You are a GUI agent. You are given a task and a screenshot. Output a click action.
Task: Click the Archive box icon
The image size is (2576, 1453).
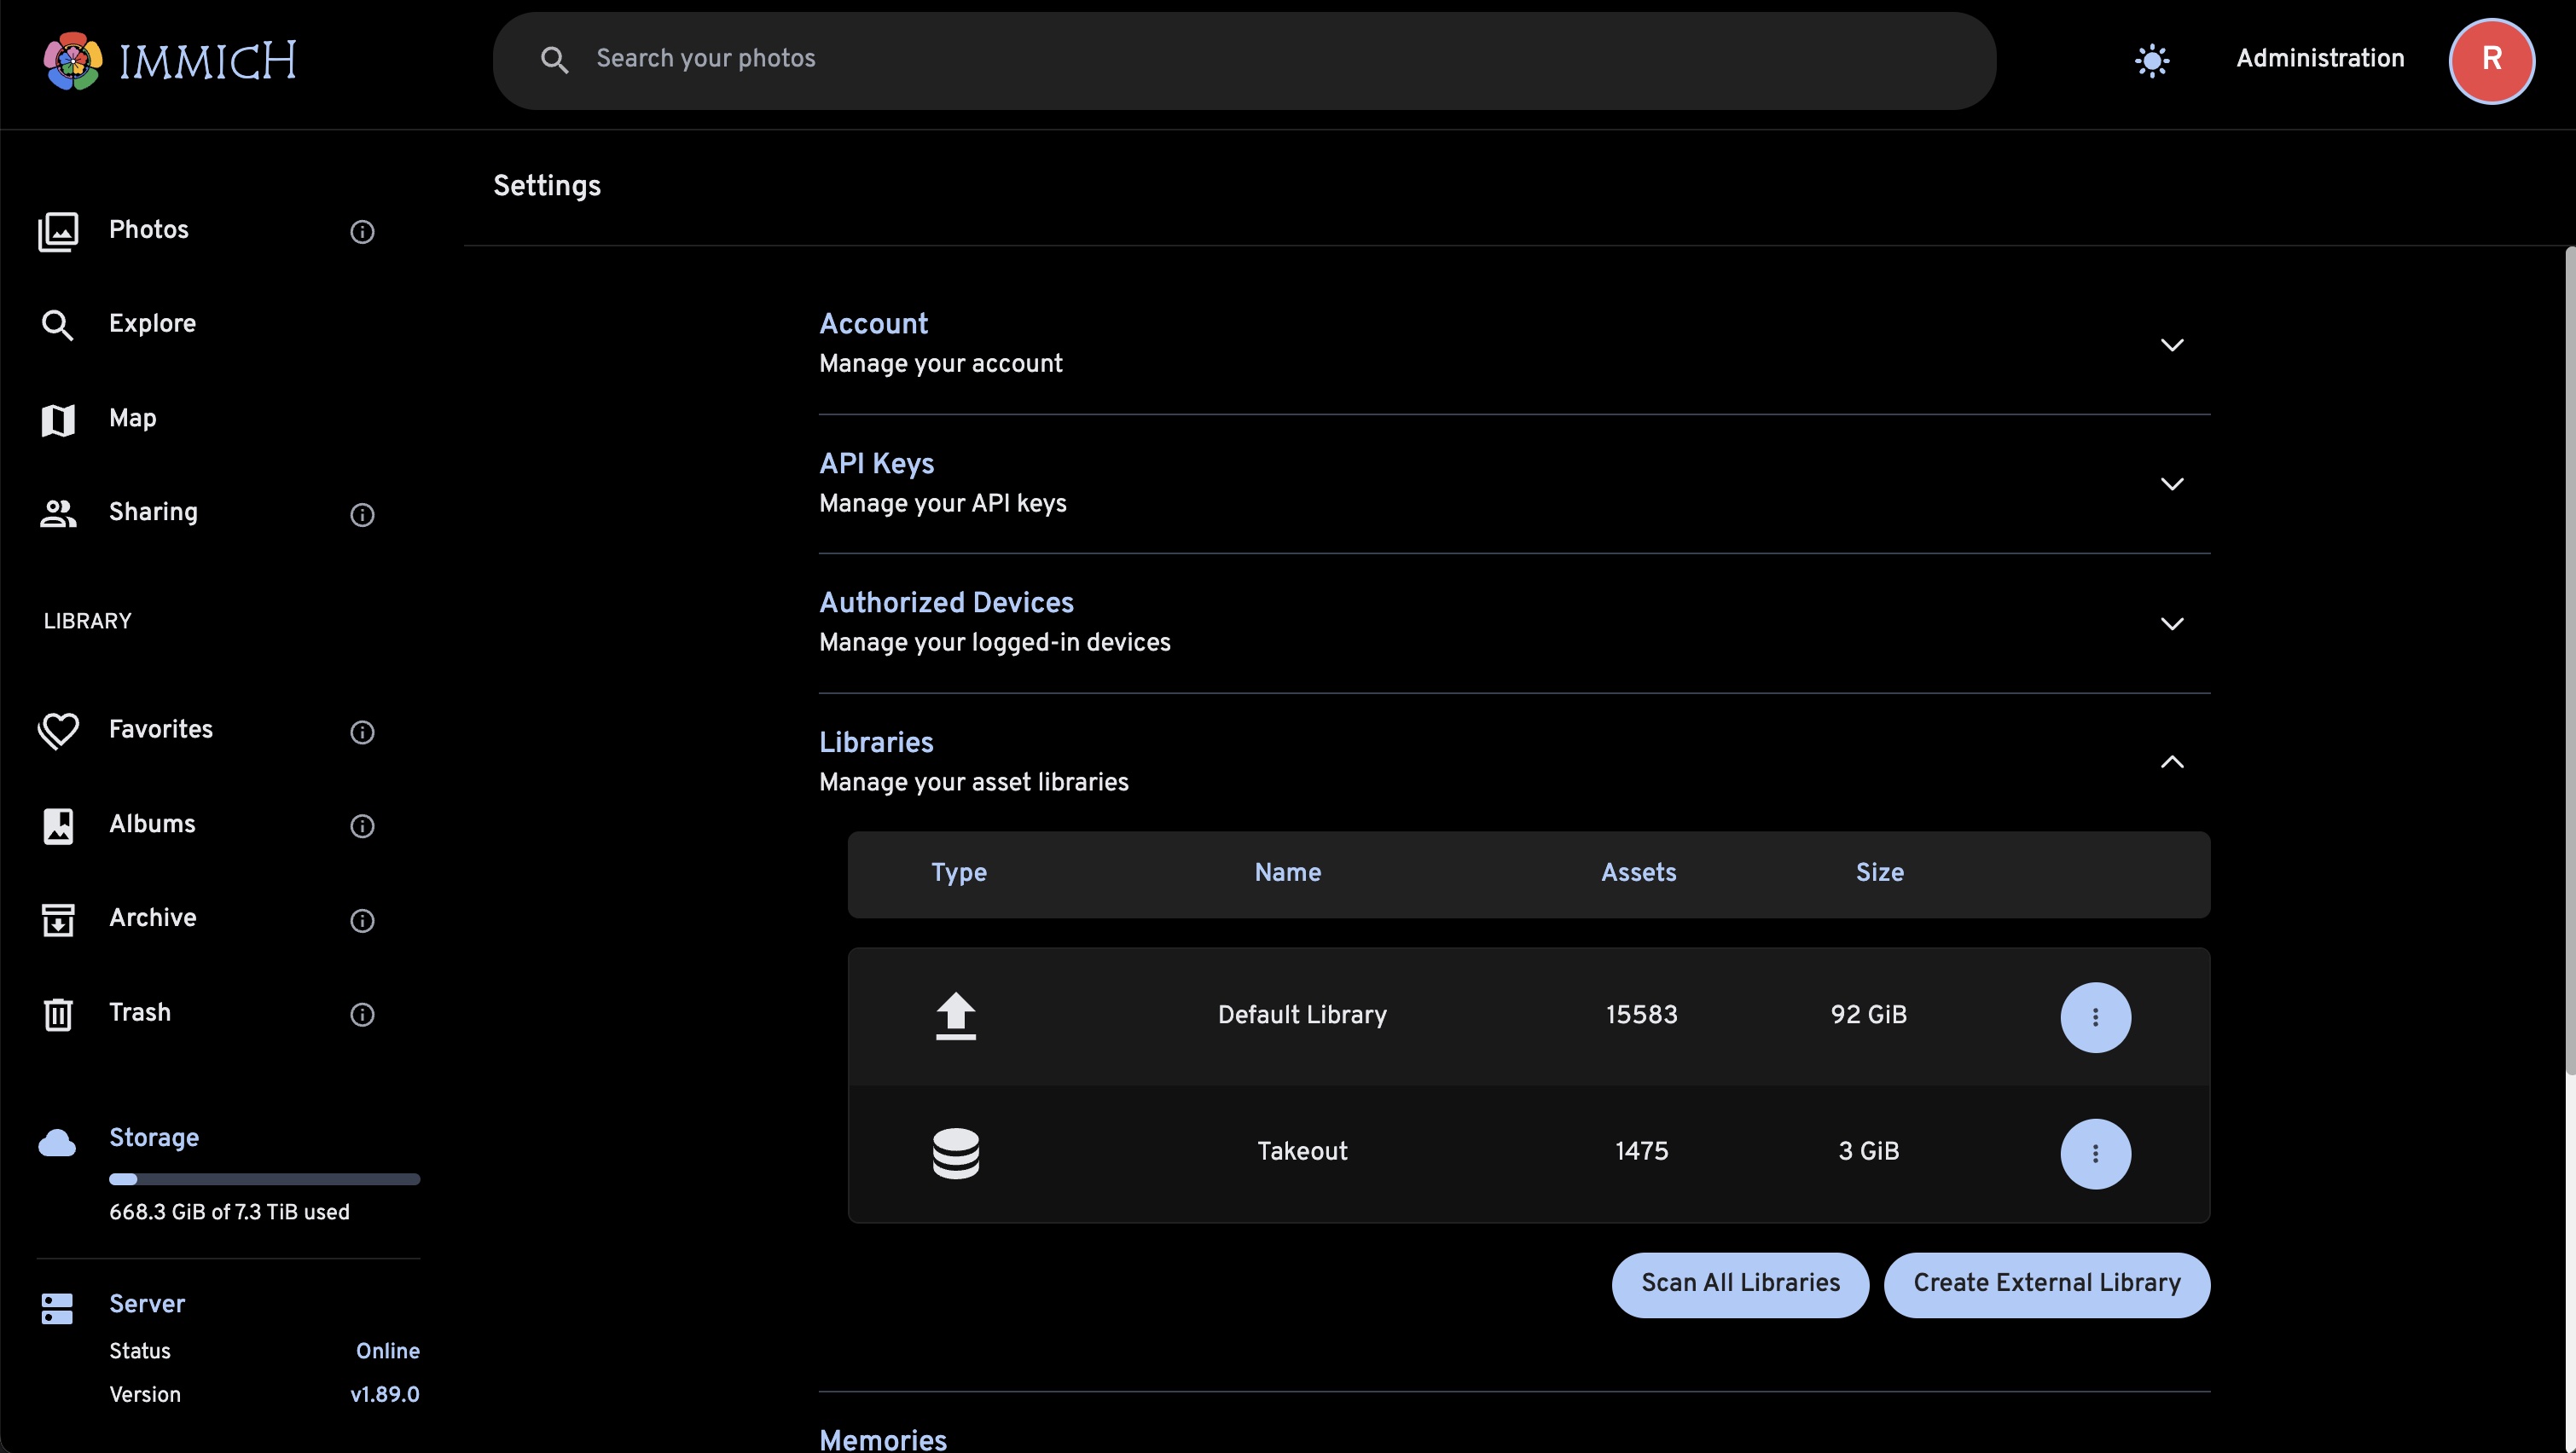58,919
